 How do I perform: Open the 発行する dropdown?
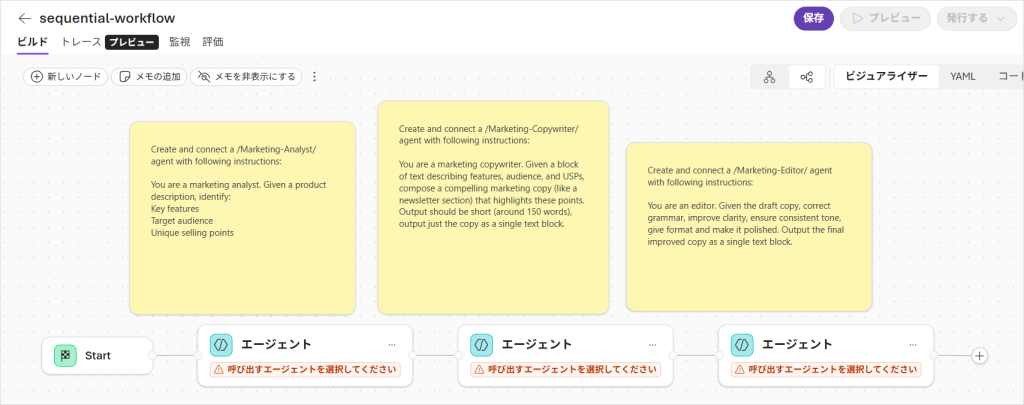[x=976, y=18]
